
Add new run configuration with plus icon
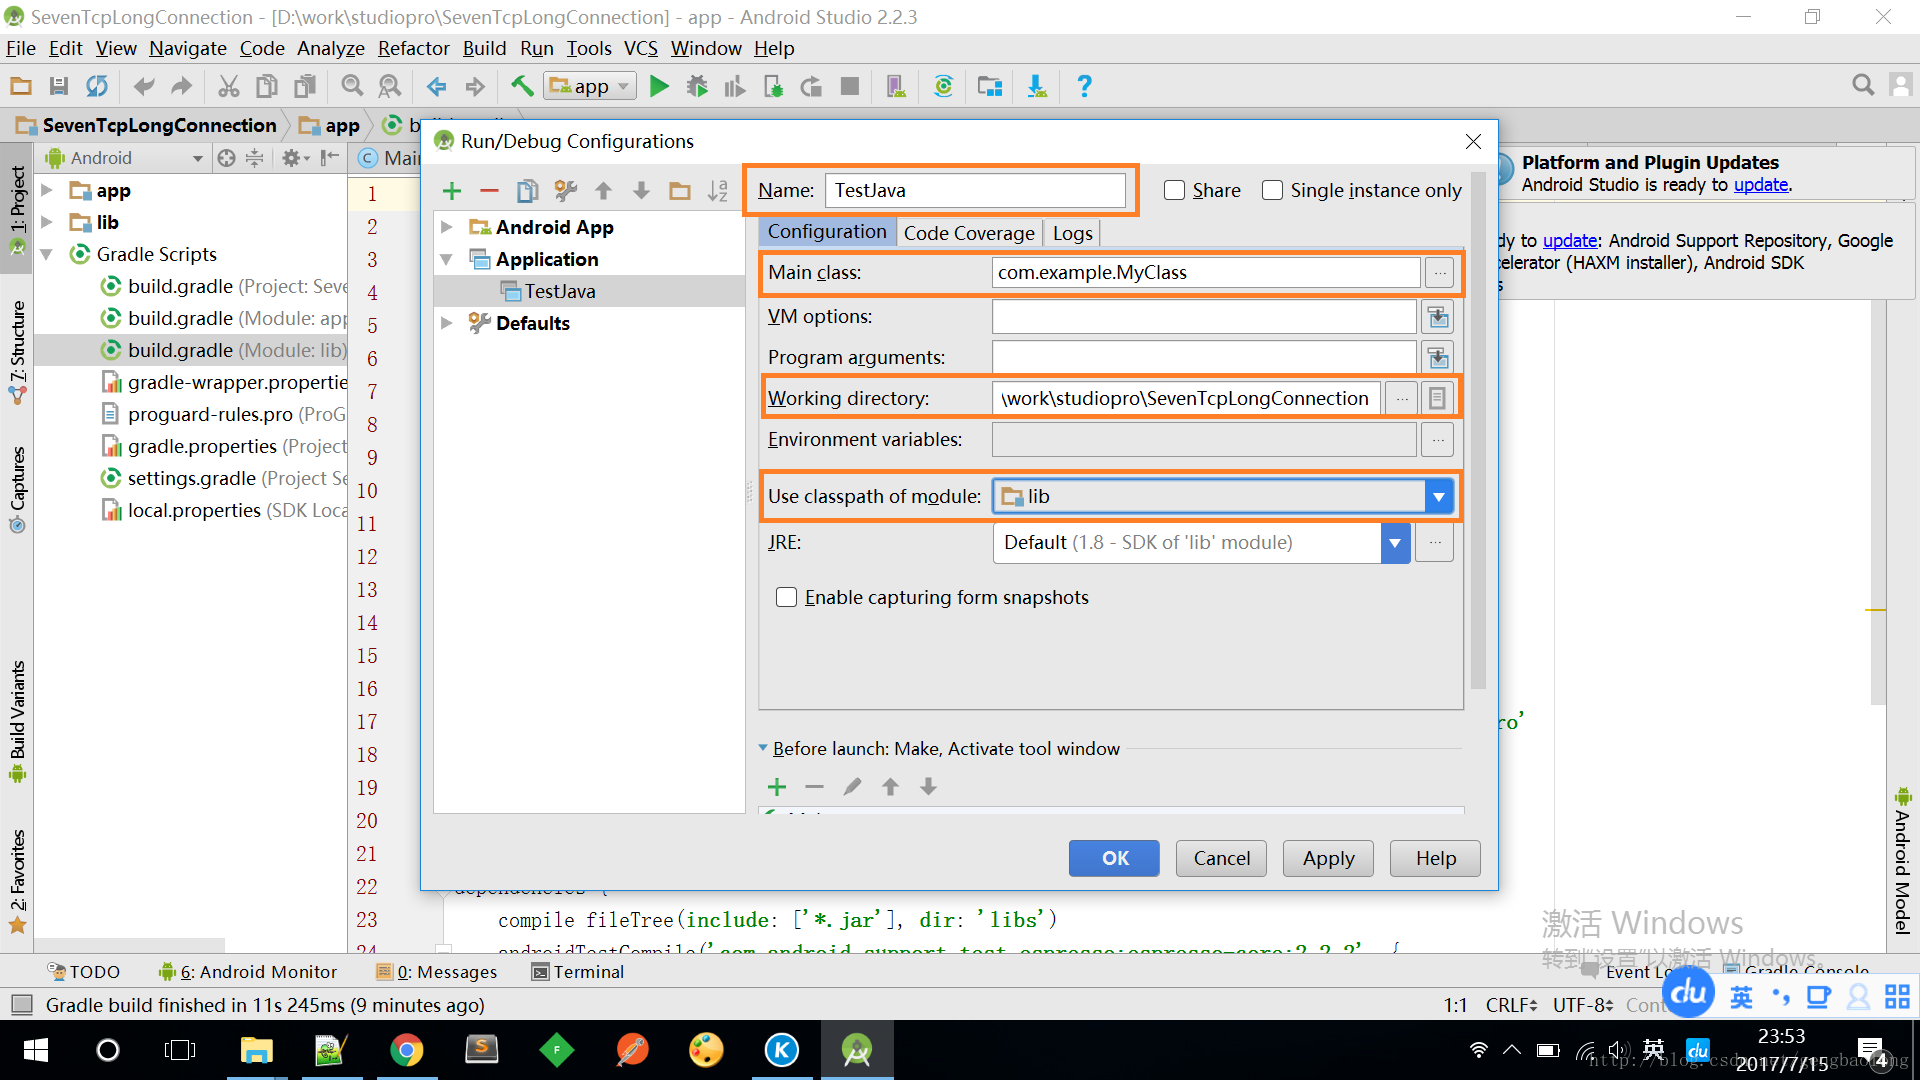[x=452, y=191]
